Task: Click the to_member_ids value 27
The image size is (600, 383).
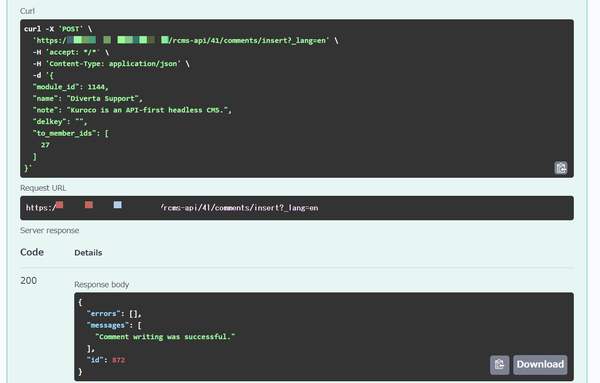Action: [45, 145]
